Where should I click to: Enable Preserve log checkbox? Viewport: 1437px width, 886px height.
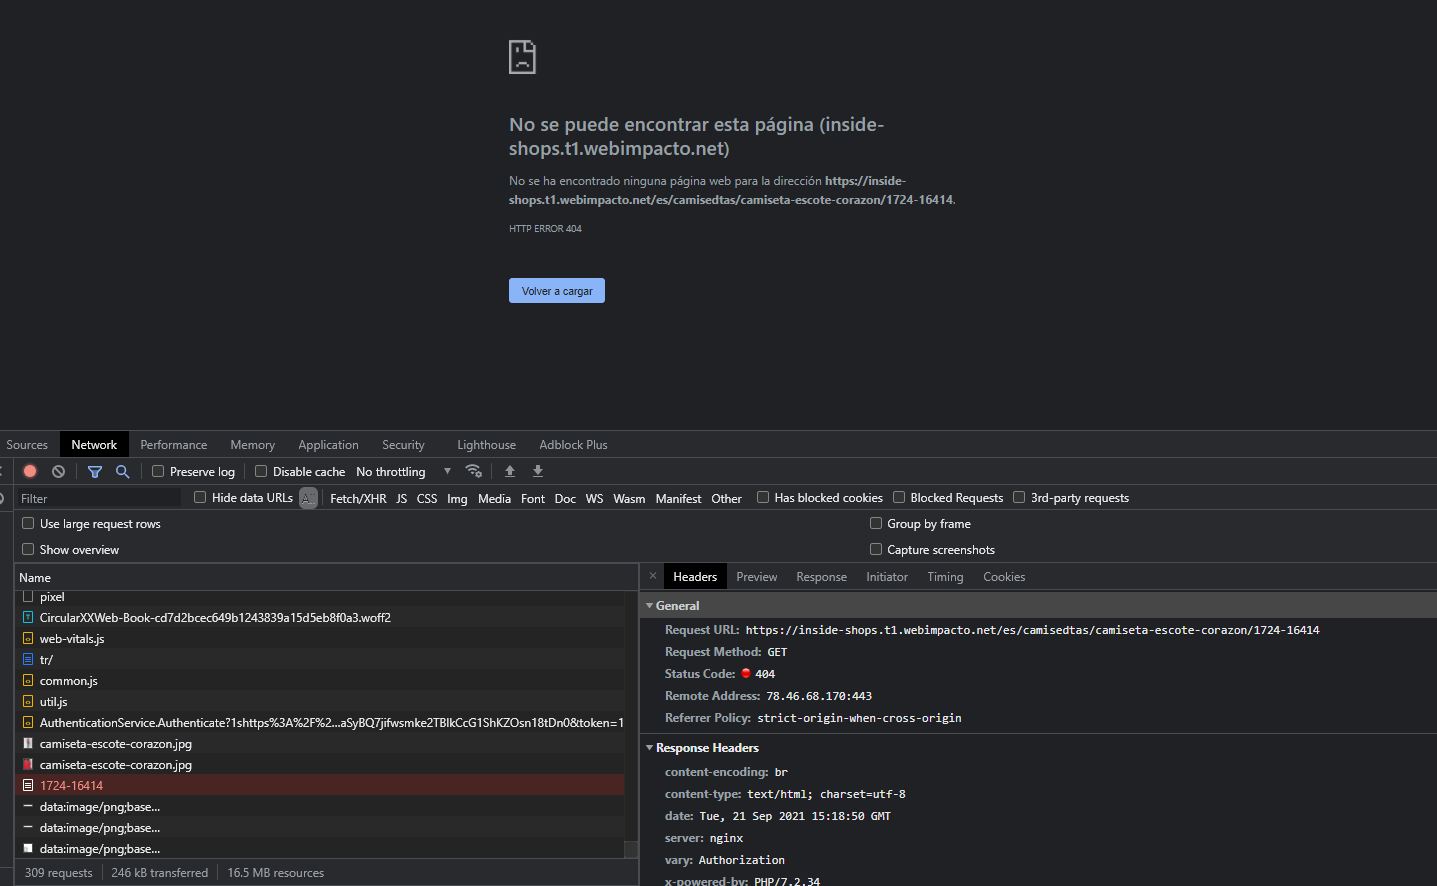[x=158, y=471]
